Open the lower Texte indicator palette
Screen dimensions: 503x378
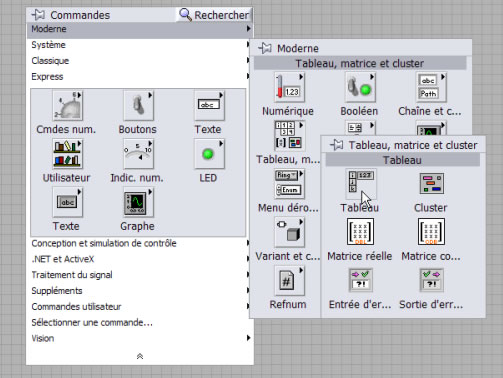point(68,202)
